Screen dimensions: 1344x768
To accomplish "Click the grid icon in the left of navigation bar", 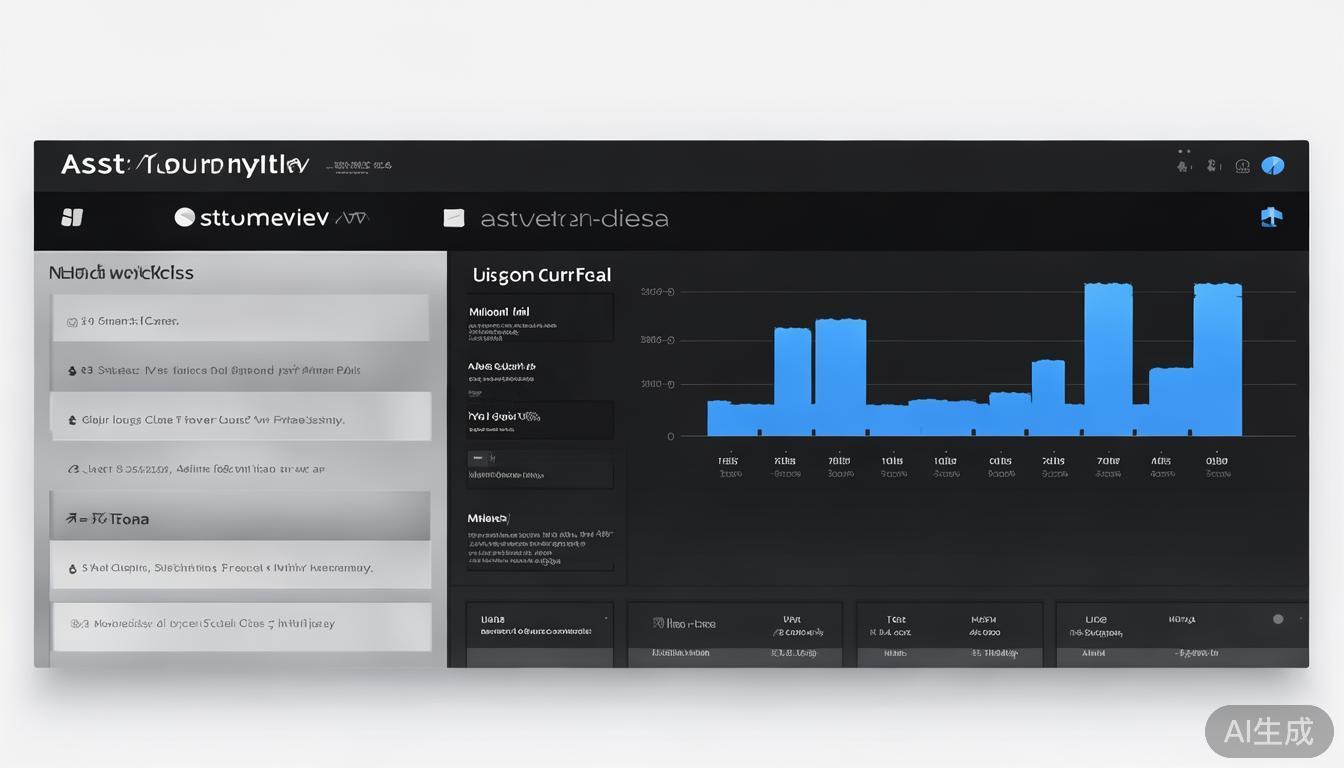I will click(x=72, y=217).
